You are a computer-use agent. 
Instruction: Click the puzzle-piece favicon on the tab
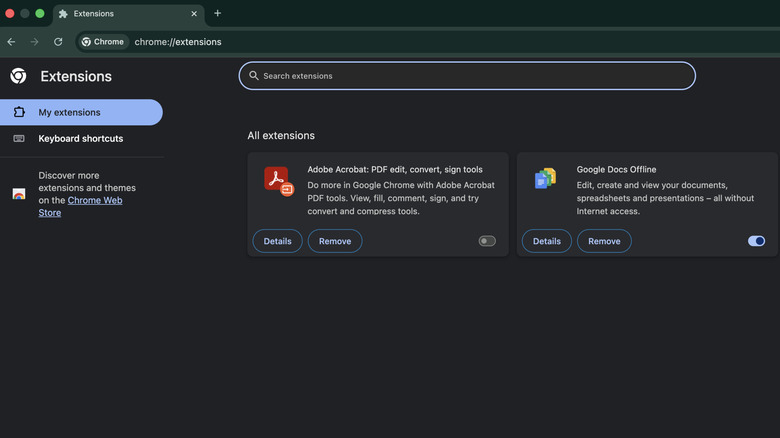(x=63, y=14)
